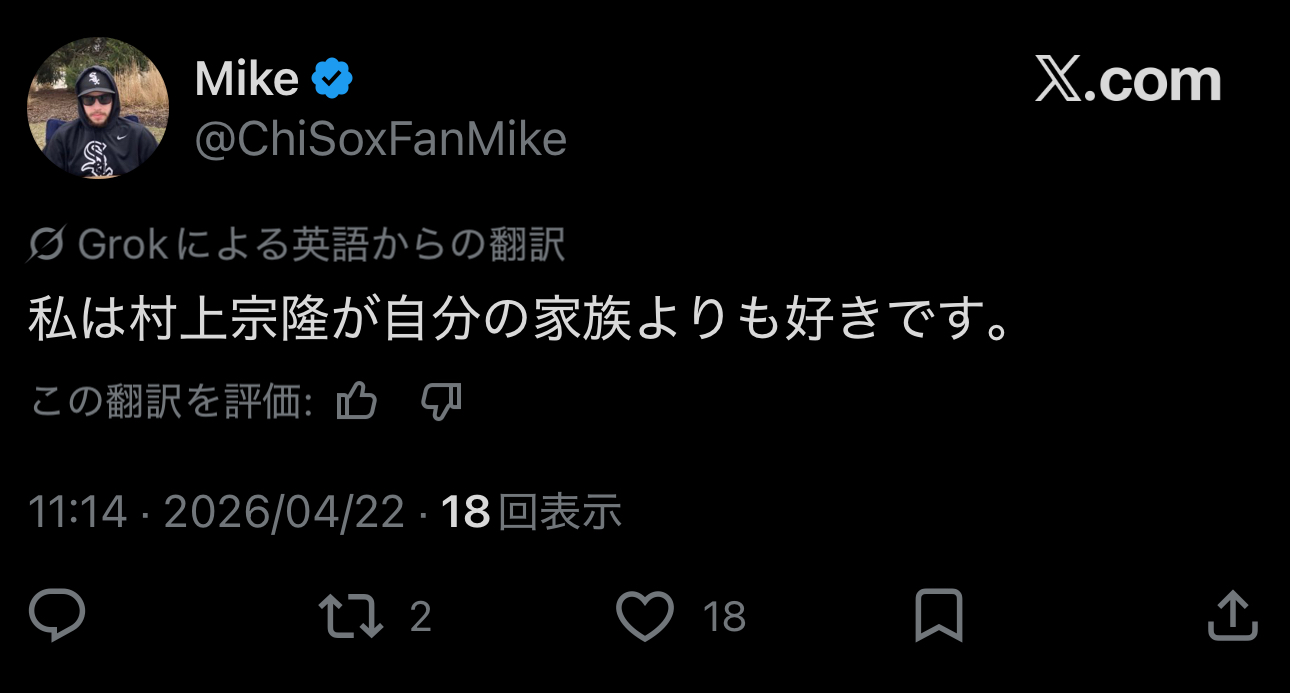Click the 2026/04/22 date
This screenshot has height=693, width=1290.
tap(284, 513)
